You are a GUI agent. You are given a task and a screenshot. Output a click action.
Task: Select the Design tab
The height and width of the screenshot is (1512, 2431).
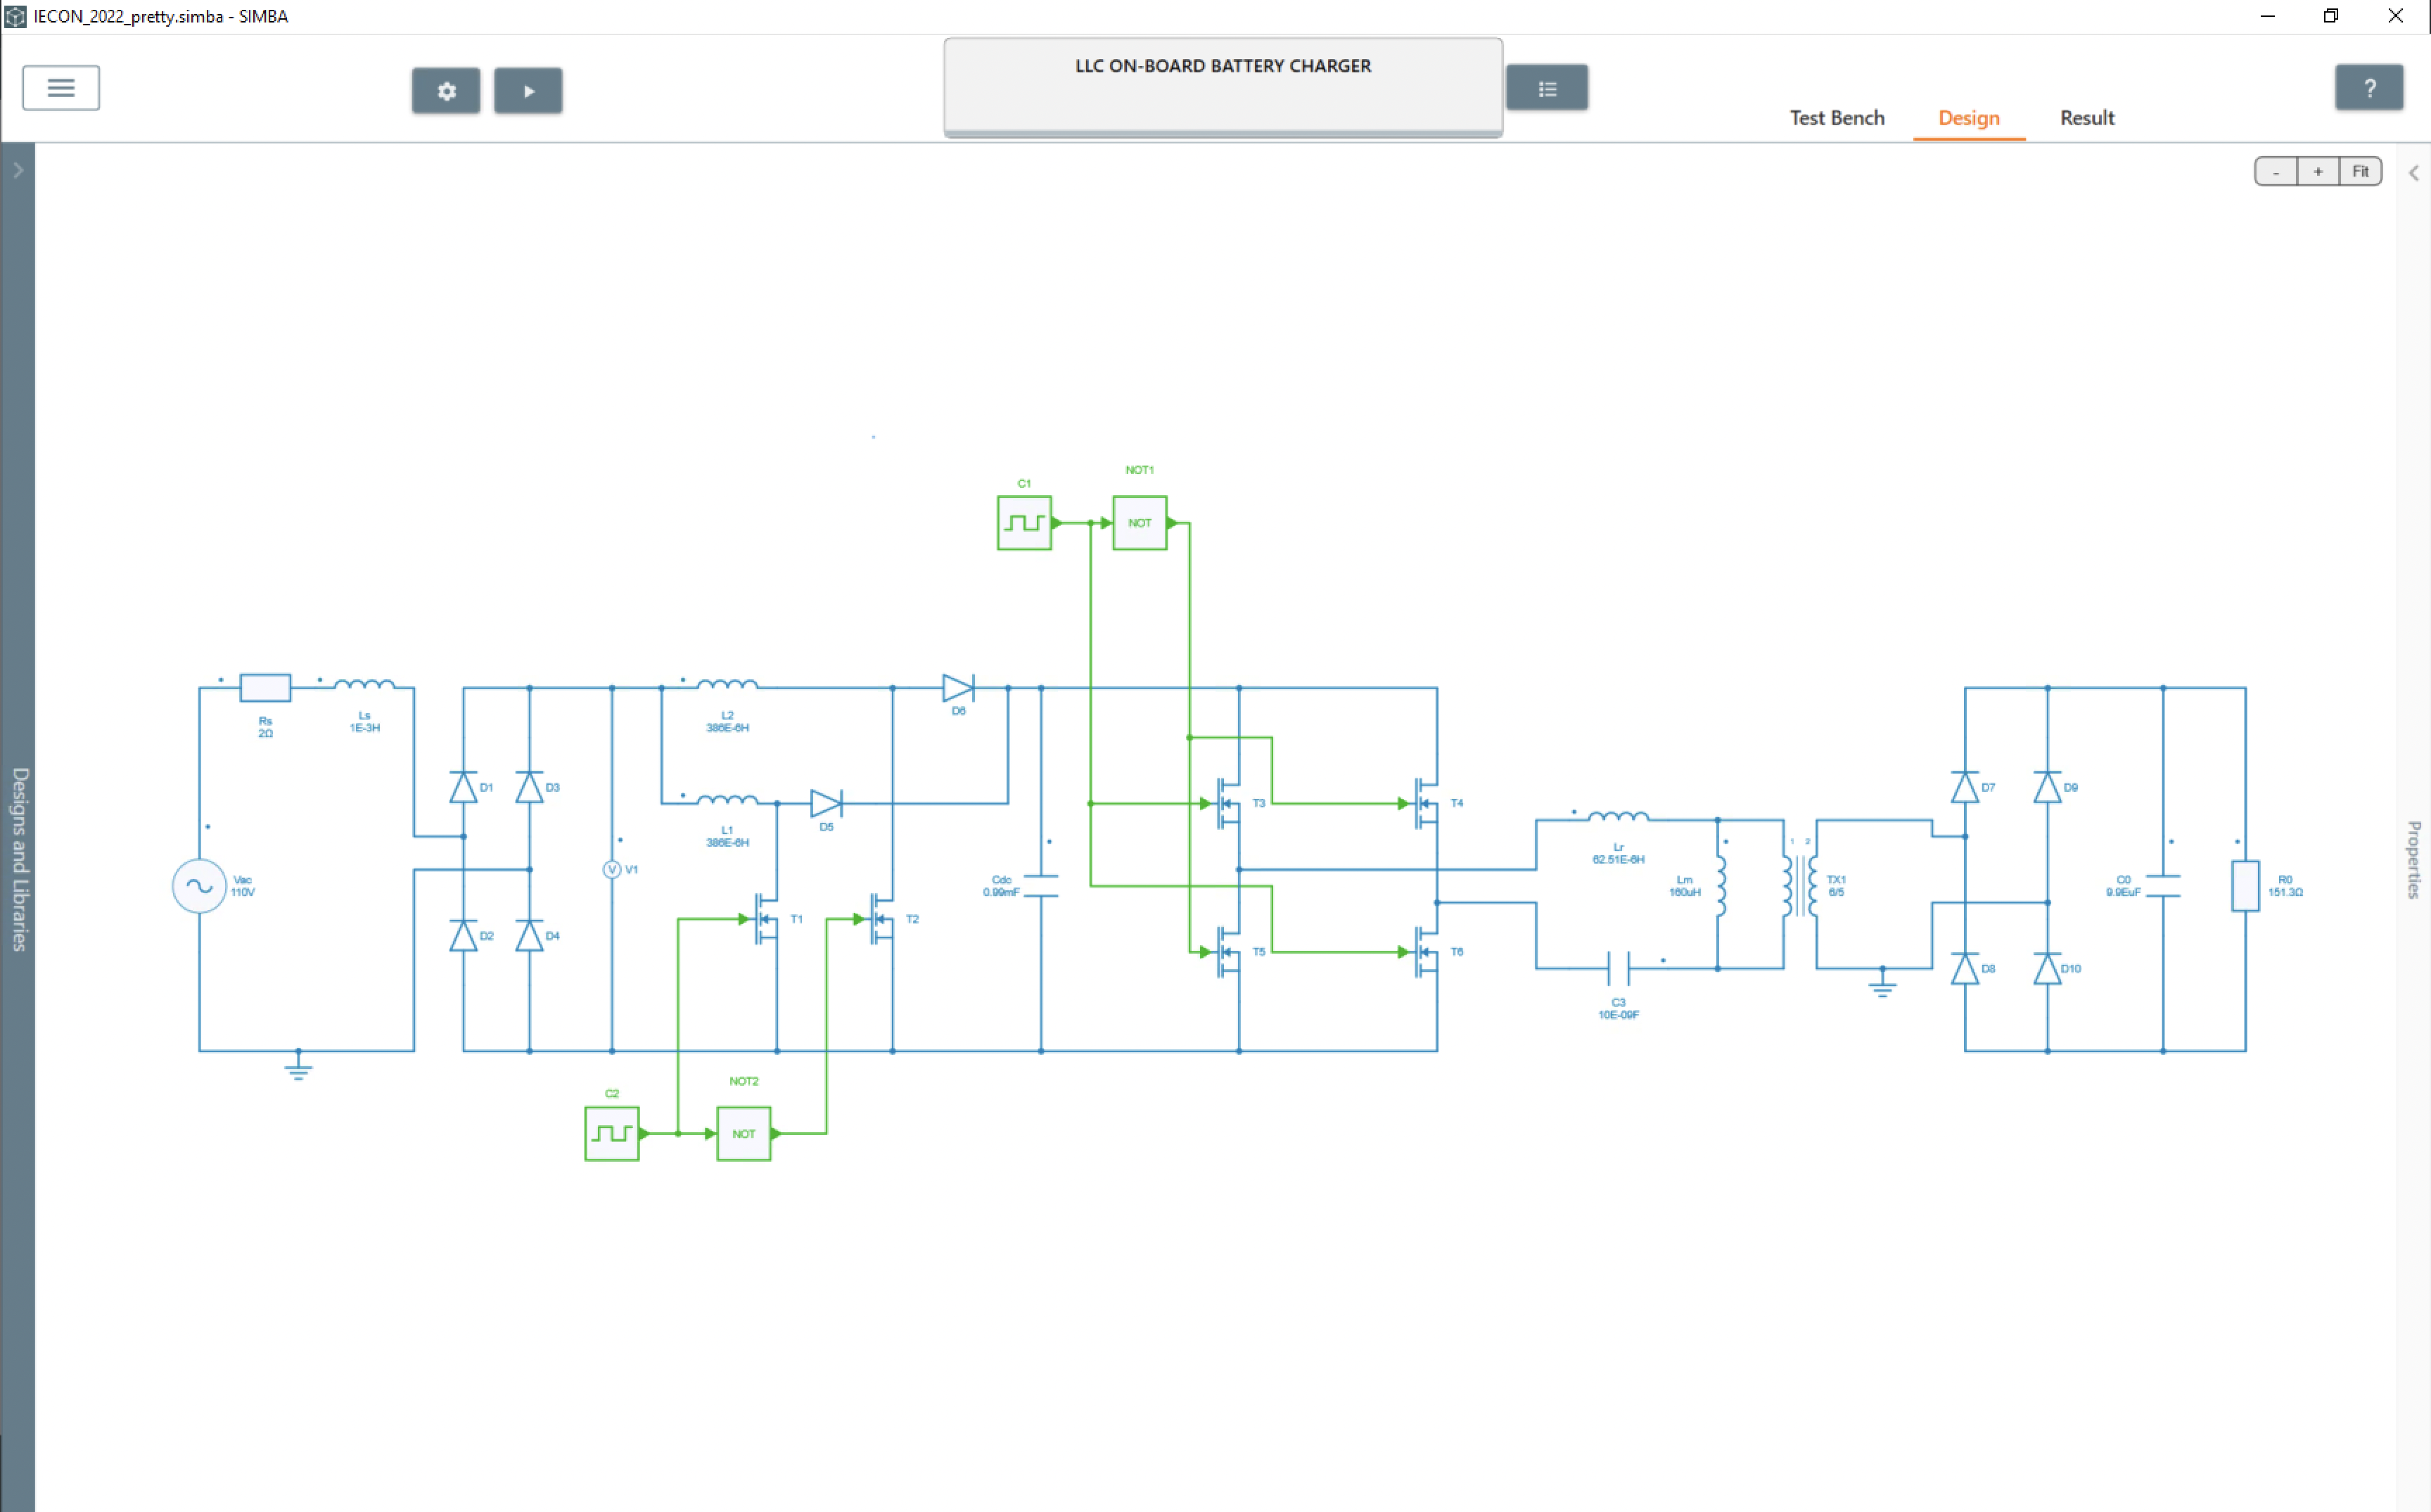pyautogui.click(x=1968, y=118)
